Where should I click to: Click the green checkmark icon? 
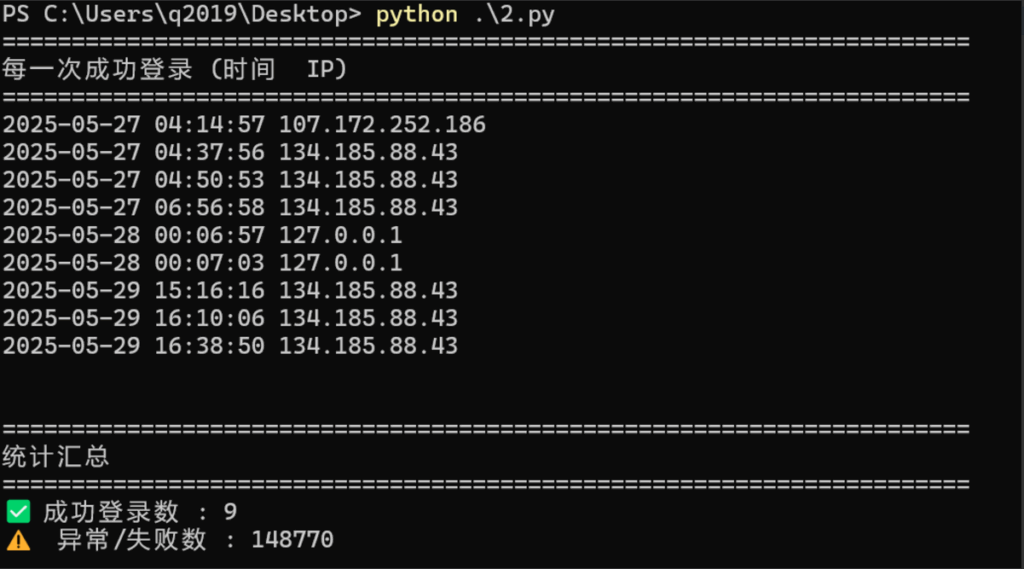[x=18, y=512]
